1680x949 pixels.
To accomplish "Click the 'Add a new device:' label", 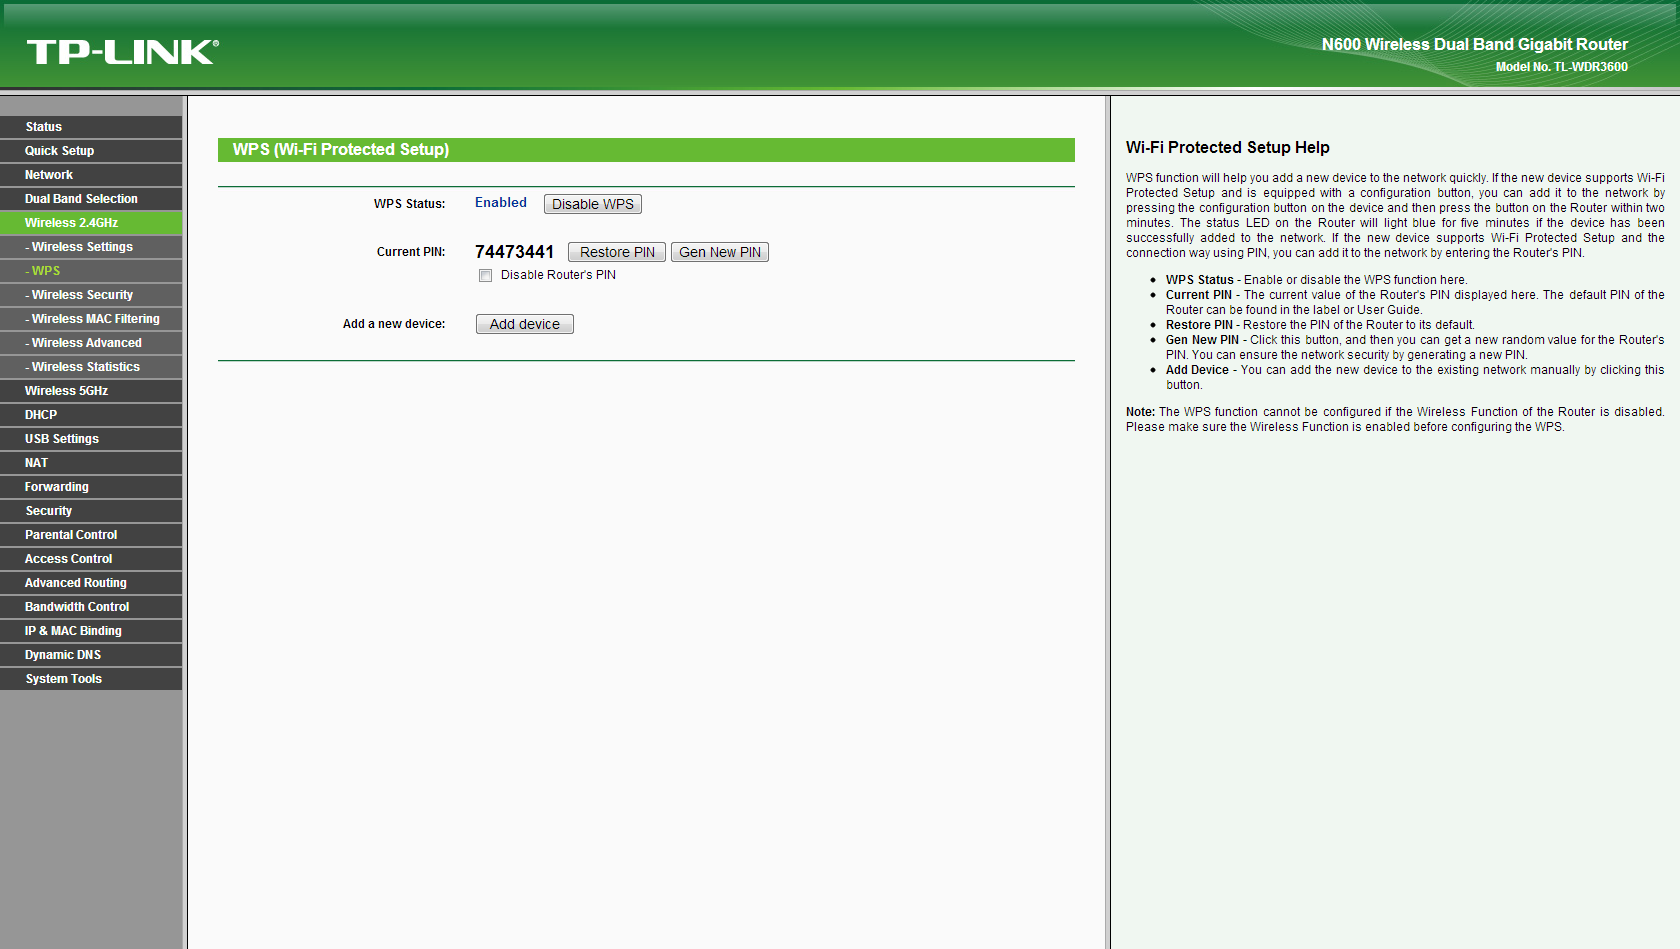I will (x=394, y=324).
